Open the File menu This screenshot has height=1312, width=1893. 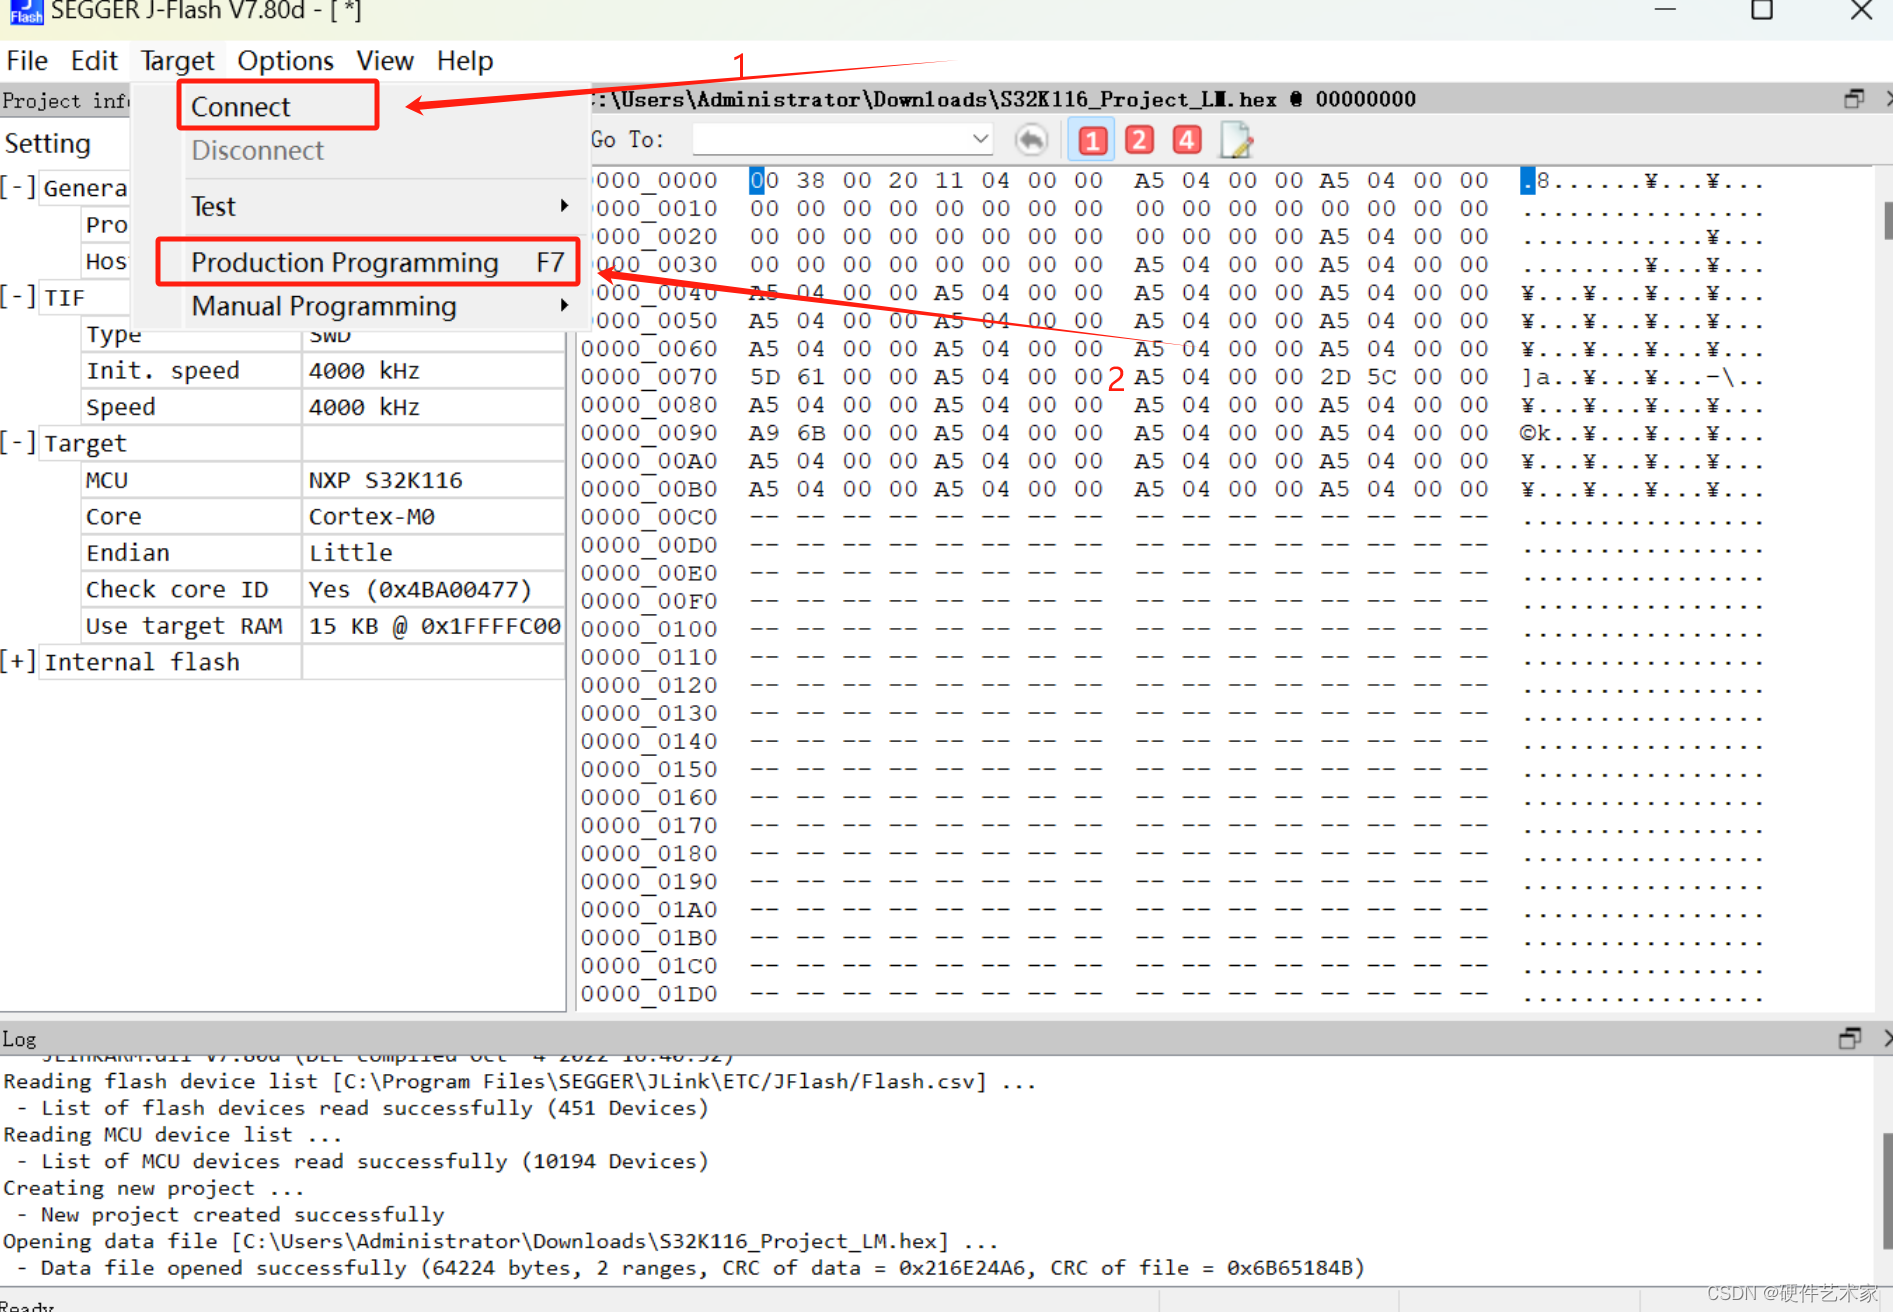coord(27,61)
